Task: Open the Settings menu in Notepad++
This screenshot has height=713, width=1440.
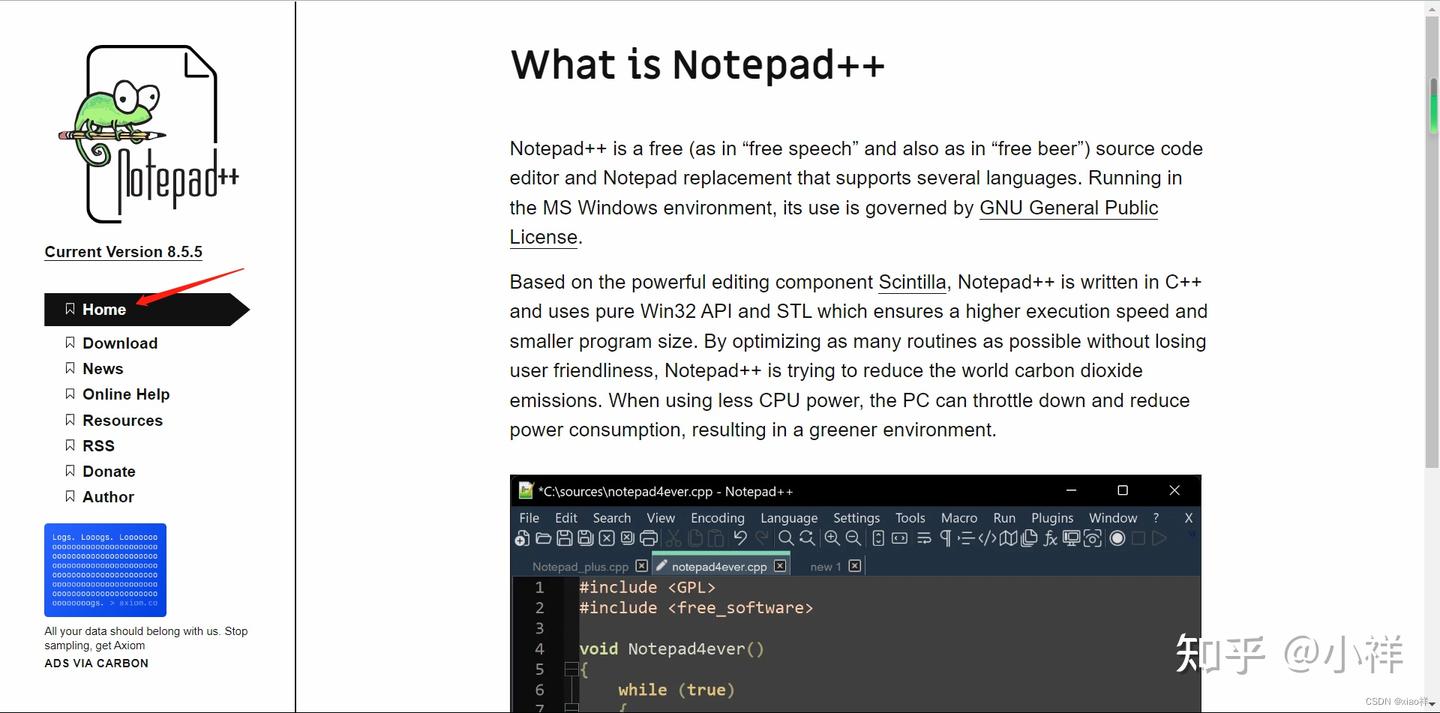Action: click(856, 518)
